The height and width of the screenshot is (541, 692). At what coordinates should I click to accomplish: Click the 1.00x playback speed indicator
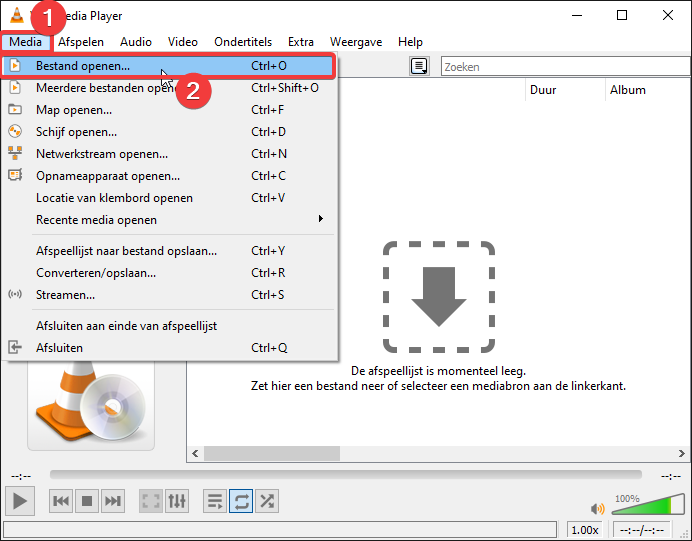point(585,530)
